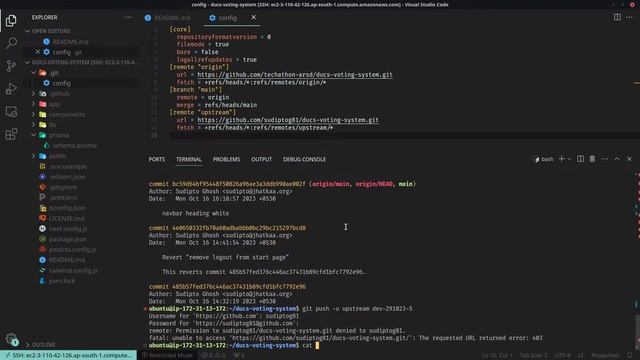
Task: Close the config editor tab
Action: click(253, 18)
